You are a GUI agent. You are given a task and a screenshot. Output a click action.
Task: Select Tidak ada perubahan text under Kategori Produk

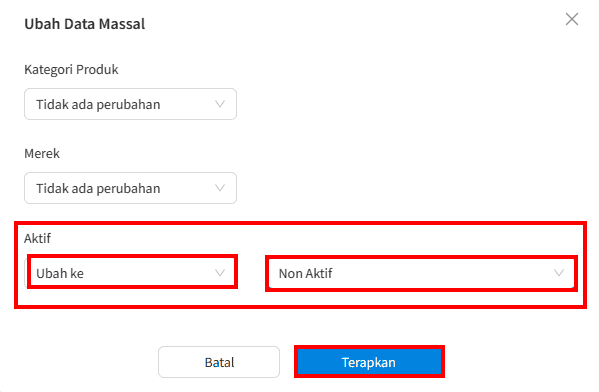[x=98, y=104]
